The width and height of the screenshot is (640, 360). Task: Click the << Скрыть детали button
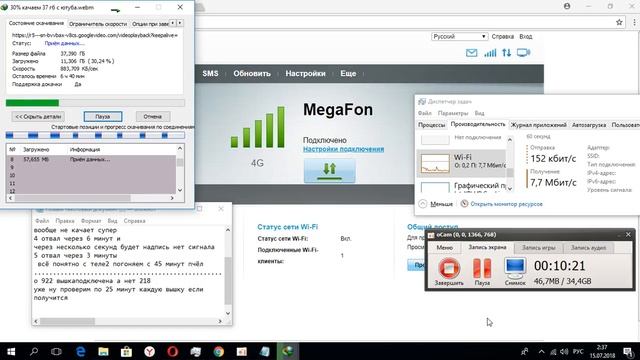(38, 116)
